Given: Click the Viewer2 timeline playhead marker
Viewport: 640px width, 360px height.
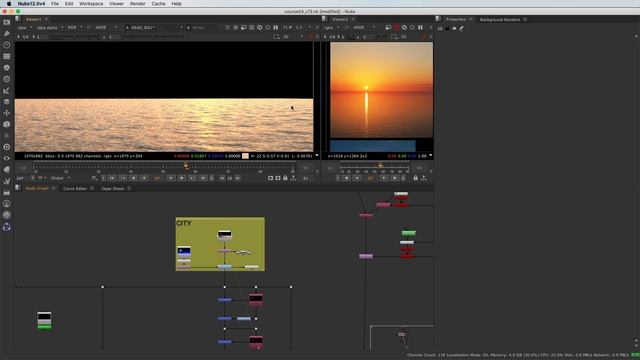Looking at the screenshot, I should pyautogui.click(x=380, y=165).
